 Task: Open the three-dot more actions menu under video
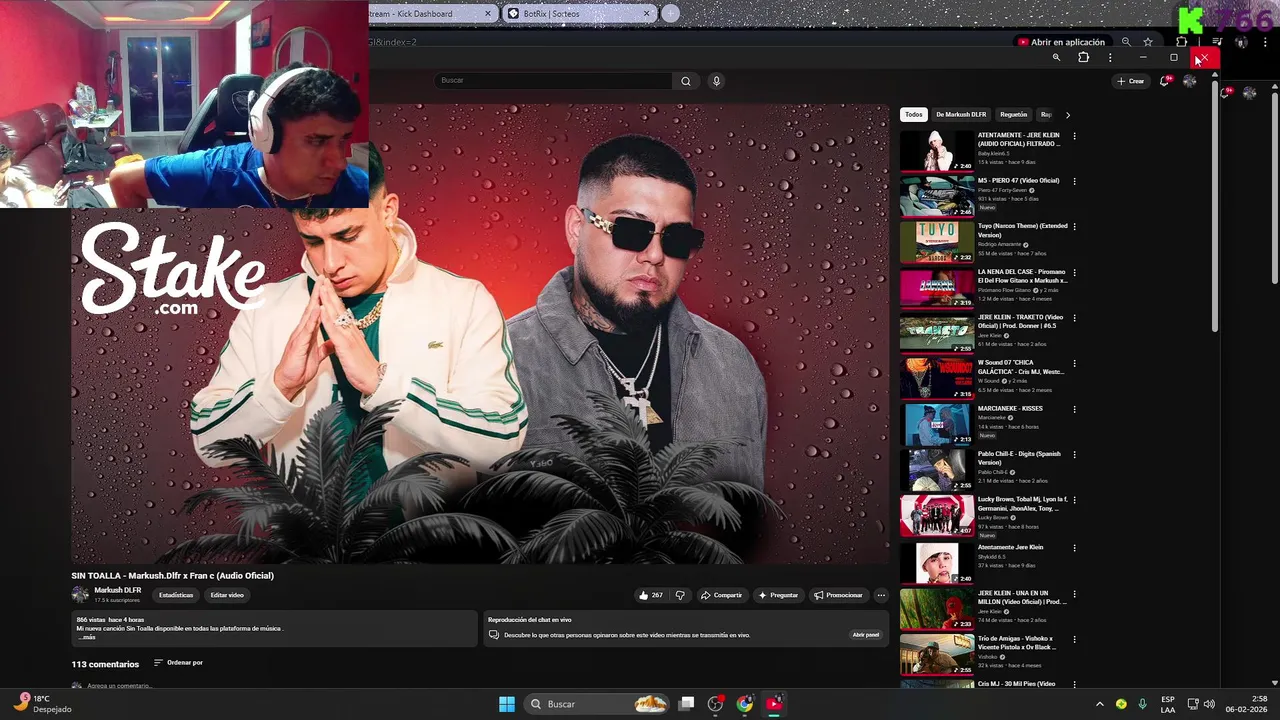(881, 595)
